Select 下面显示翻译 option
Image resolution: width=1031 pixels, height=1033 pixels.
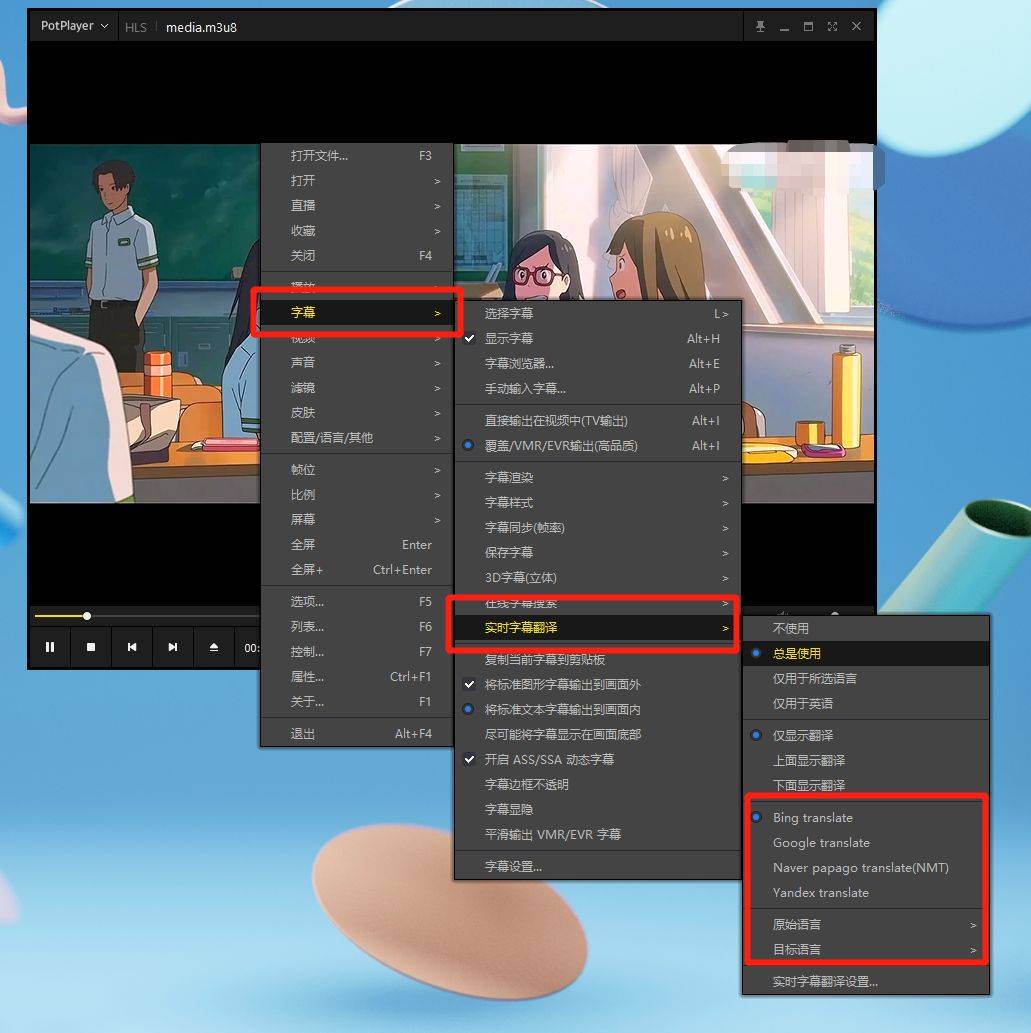tap(866, 785)
